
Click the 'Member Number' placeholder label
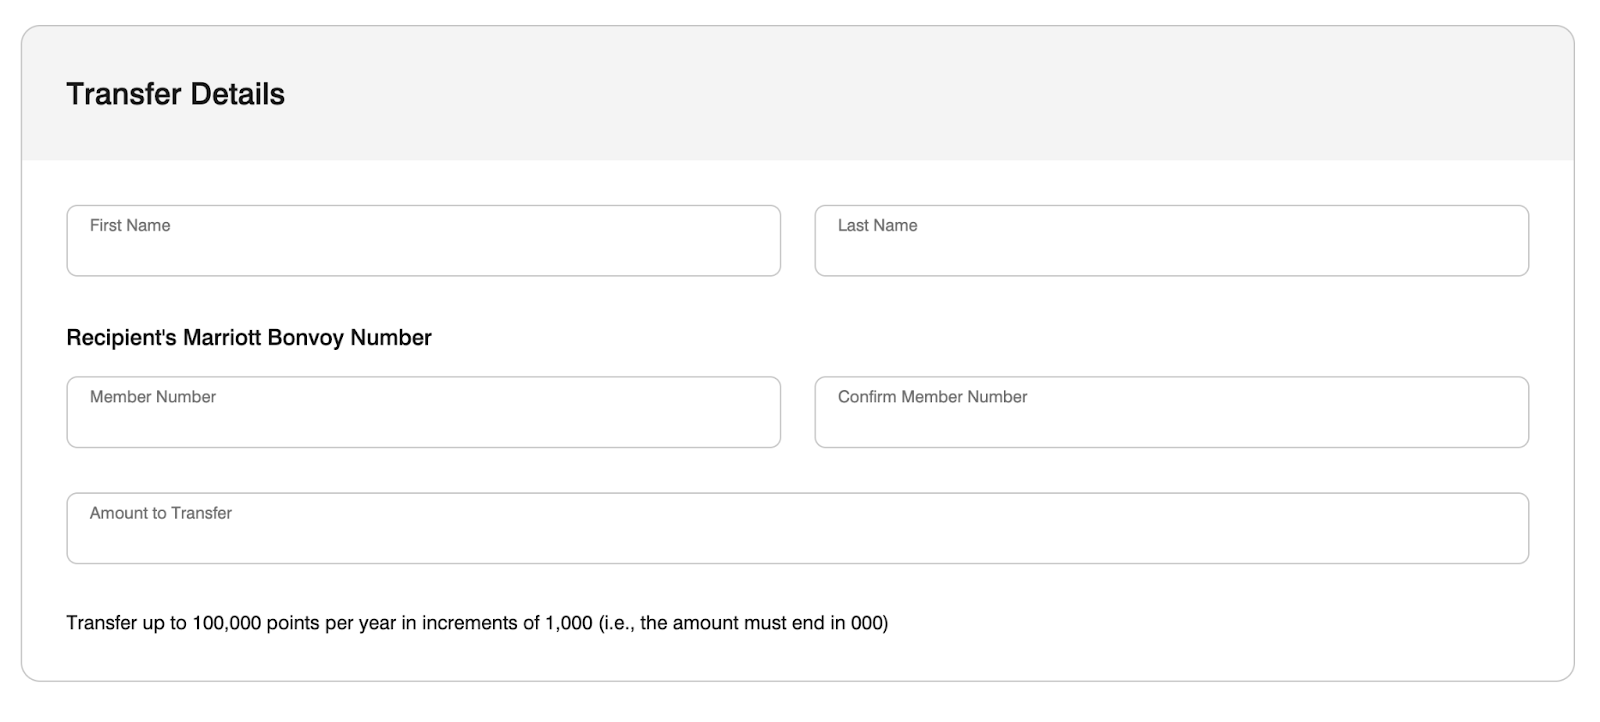tap(153, 397)
